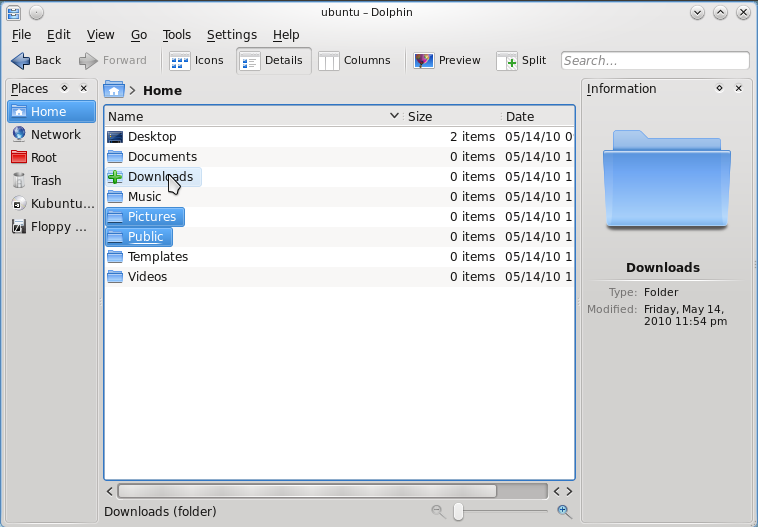Click horizontal scrollbar left arrow
The width and height of the screenshot is (758, 527).
[x=110, y=492]
